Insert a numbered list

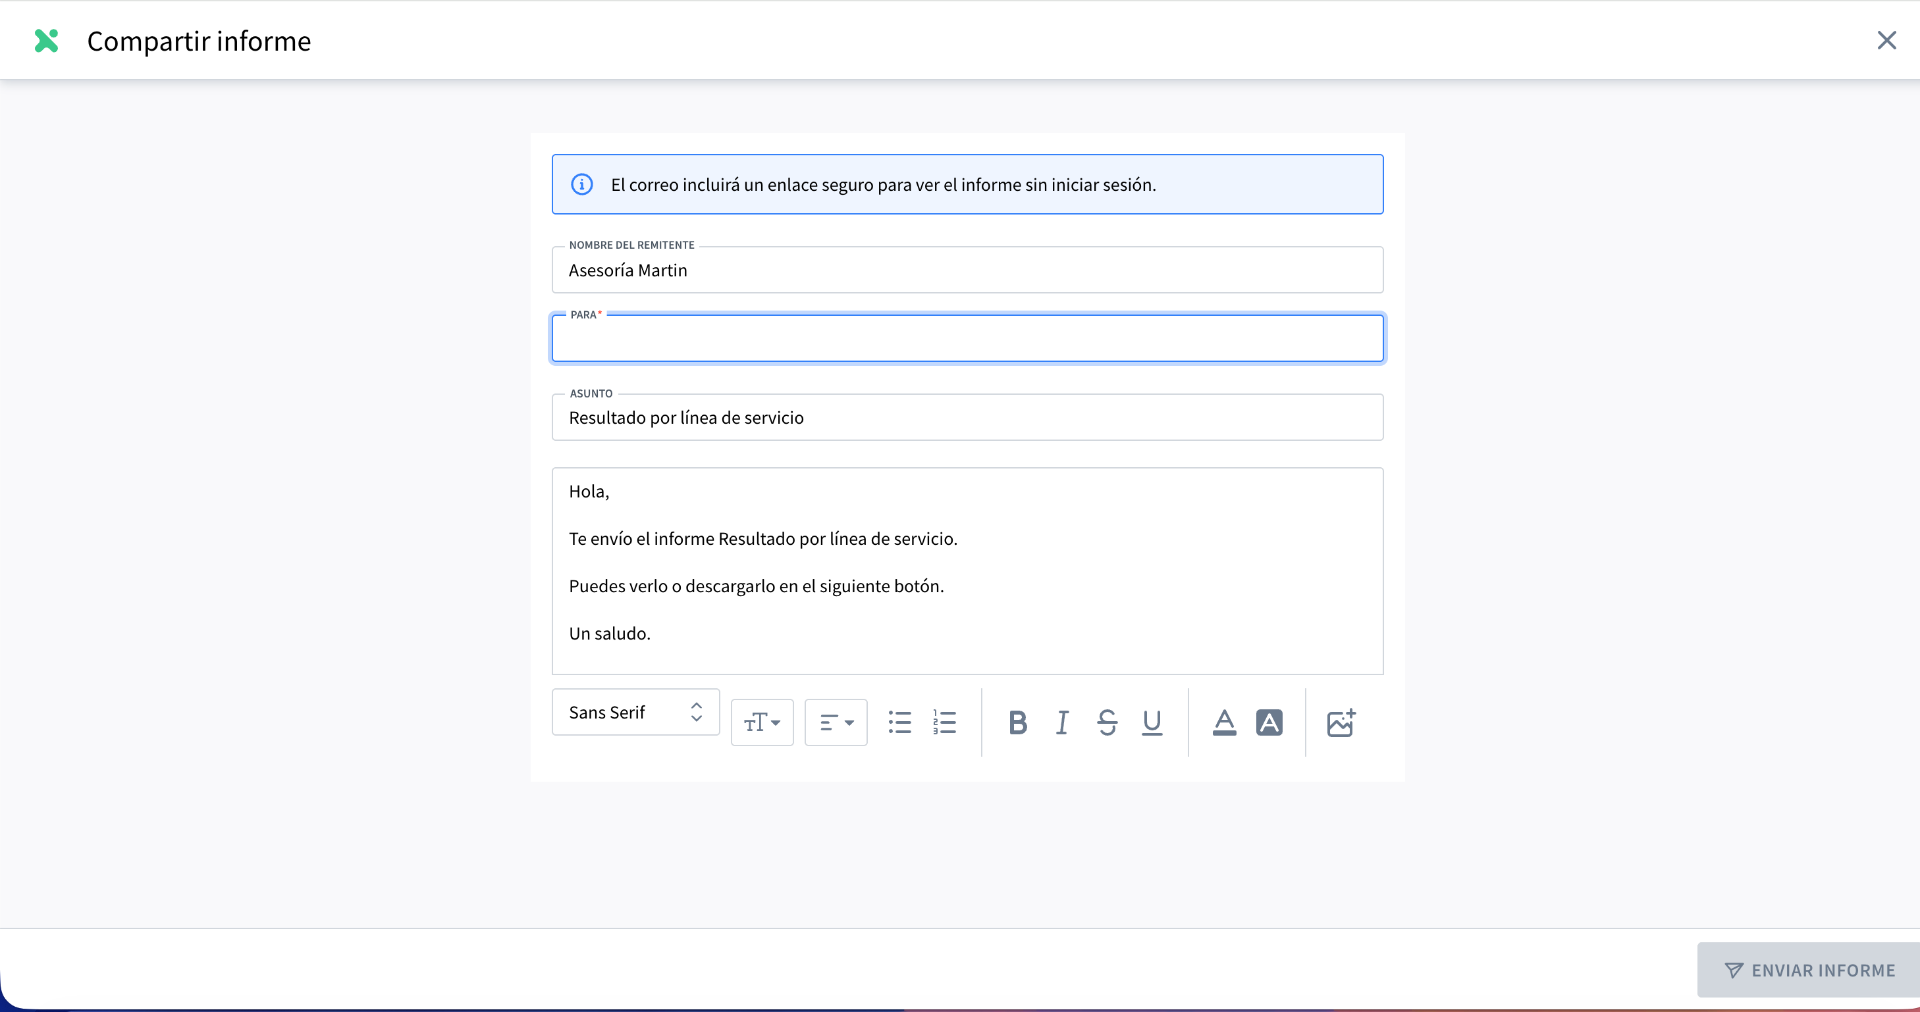click(x=945, y=722)
